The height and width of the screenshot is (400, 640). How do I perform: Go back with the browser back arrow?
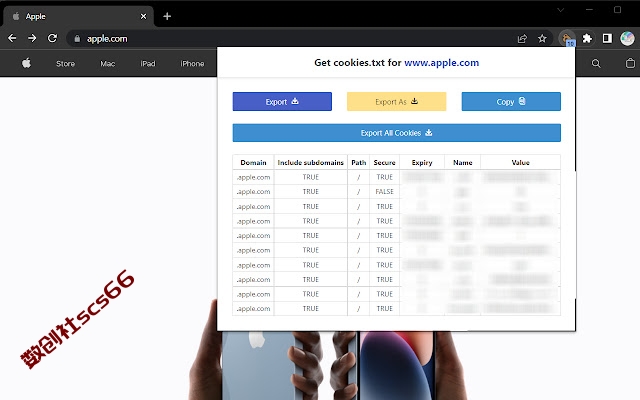(x=12, y=38)
